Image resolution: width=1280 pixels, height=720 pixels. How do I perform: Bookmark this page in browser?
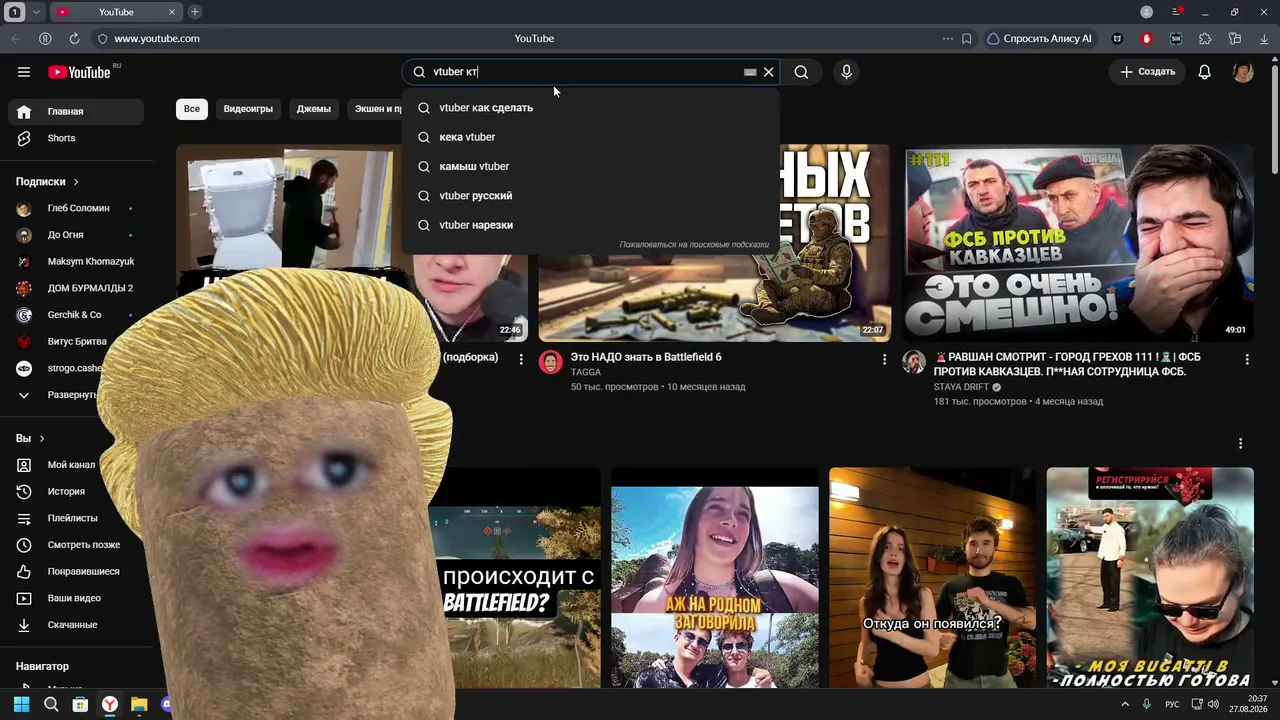point(966,39)
